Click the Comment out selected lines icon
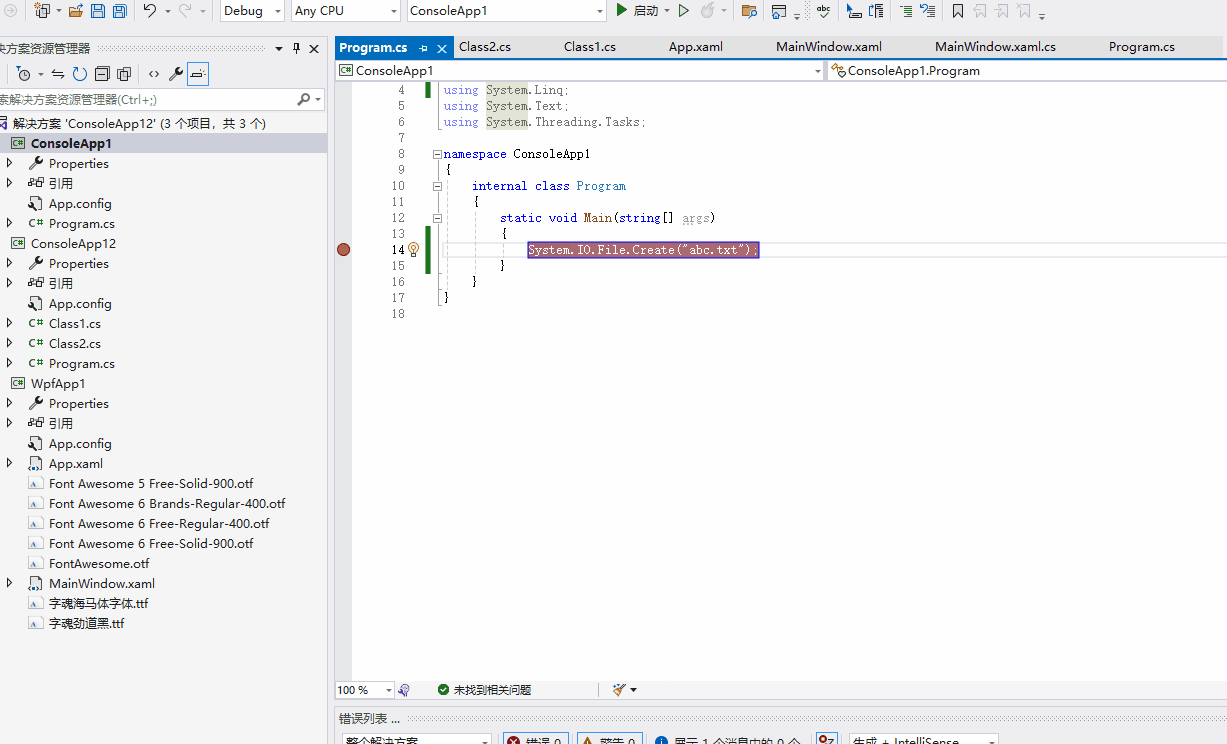 pos(854,11)
